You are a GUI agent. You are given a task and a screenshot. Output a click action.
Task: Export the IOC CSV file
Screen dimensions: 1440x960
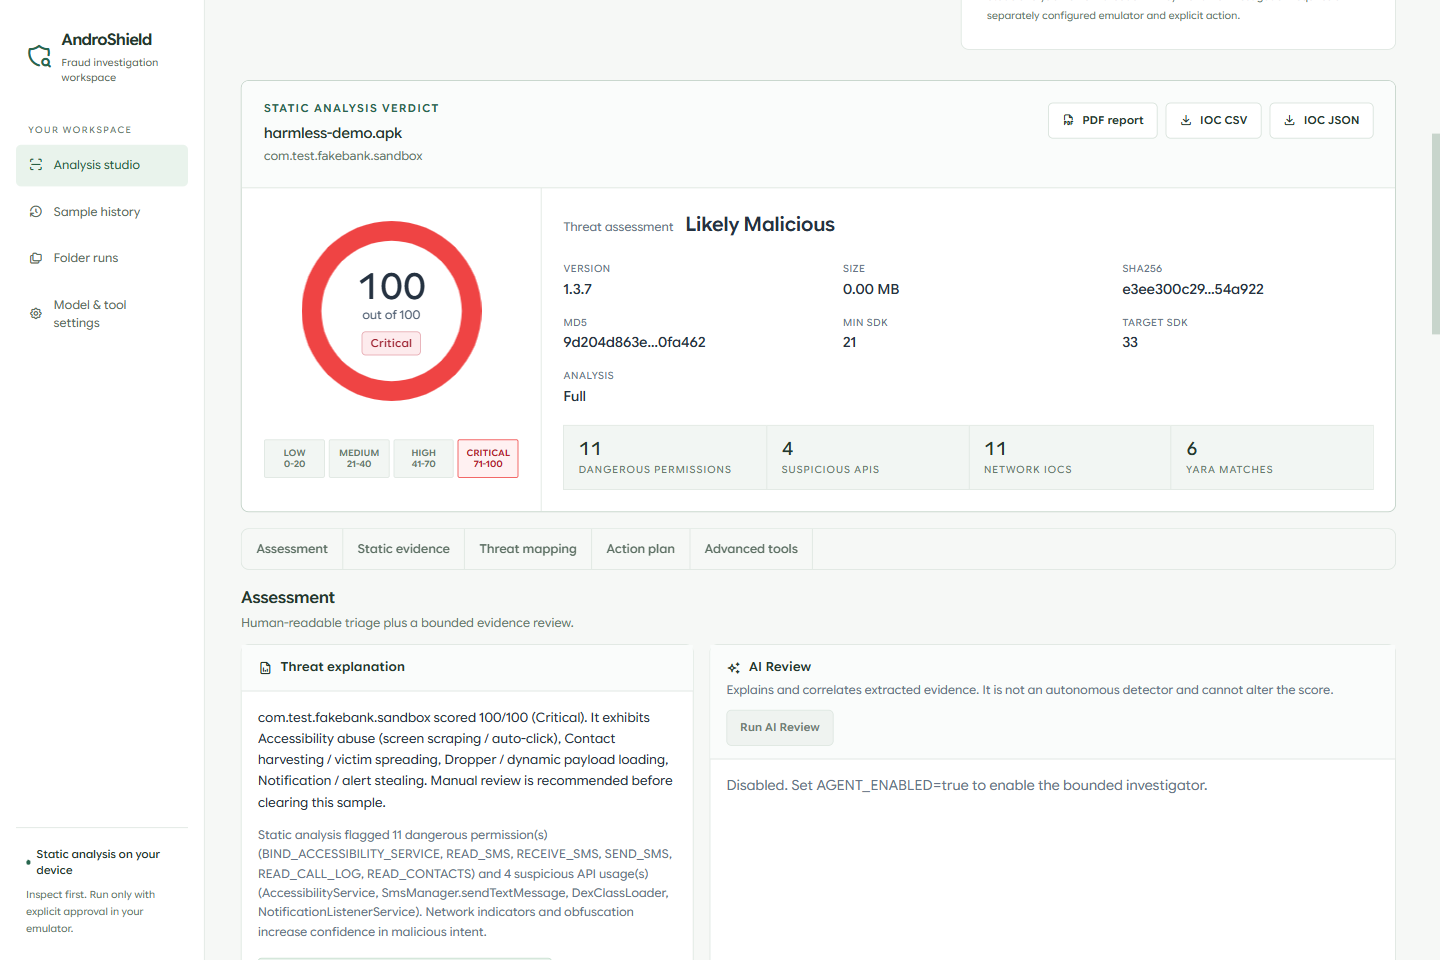pyautogui.click(x=1214, y=120)
